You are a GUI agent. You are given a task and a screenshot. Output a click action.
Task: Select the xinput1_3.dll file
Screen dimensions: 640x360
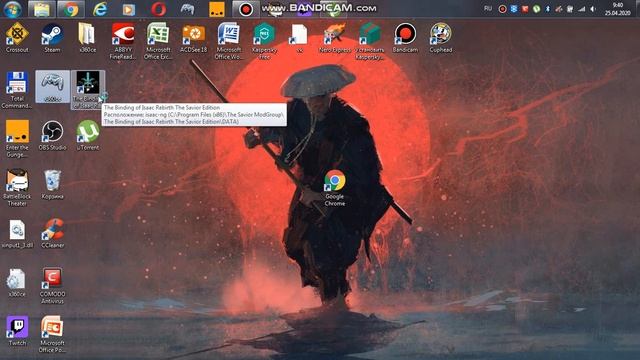click(17, 233)
